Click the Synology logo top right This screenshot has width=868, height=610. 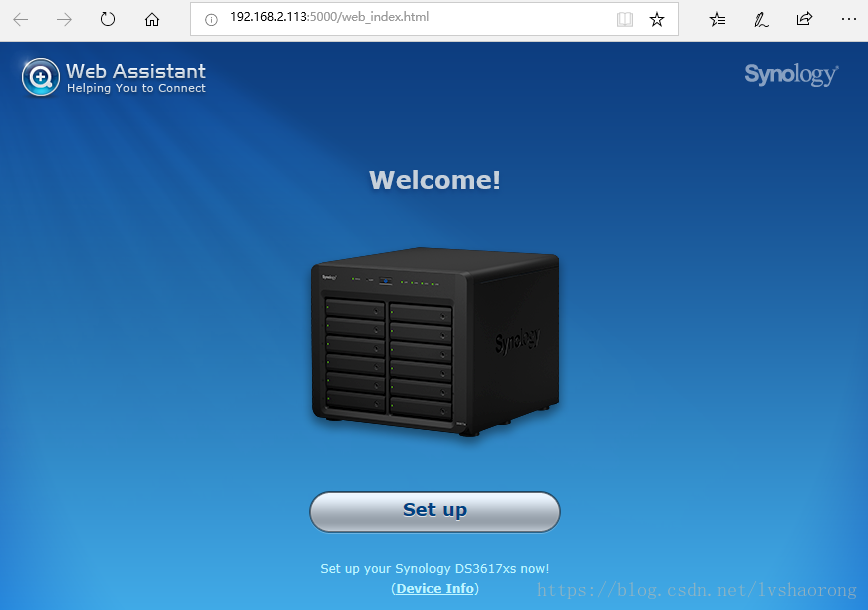coord(792,75)
